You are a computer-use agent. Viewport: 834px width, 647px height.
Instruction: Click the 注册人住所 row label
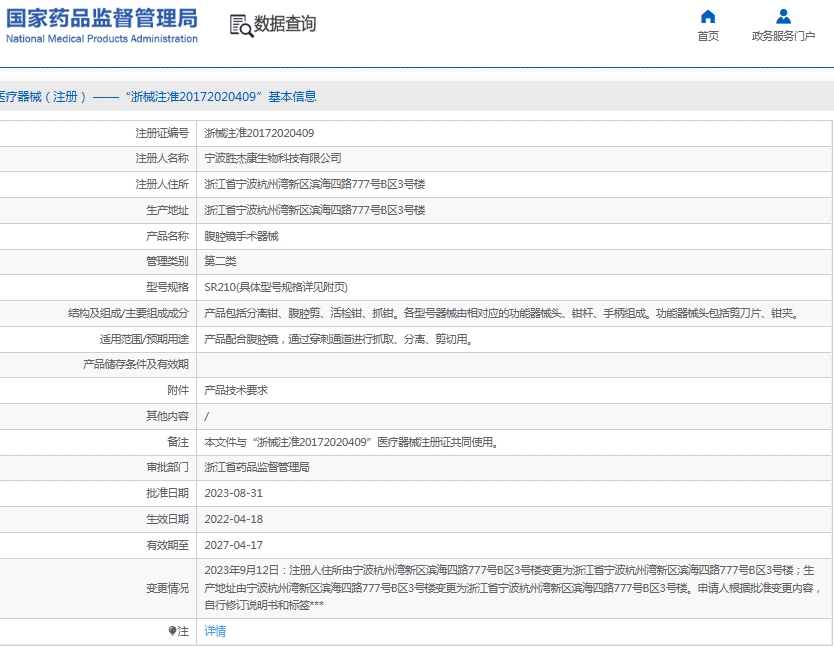pyautogui.click(x=162, y=184)
